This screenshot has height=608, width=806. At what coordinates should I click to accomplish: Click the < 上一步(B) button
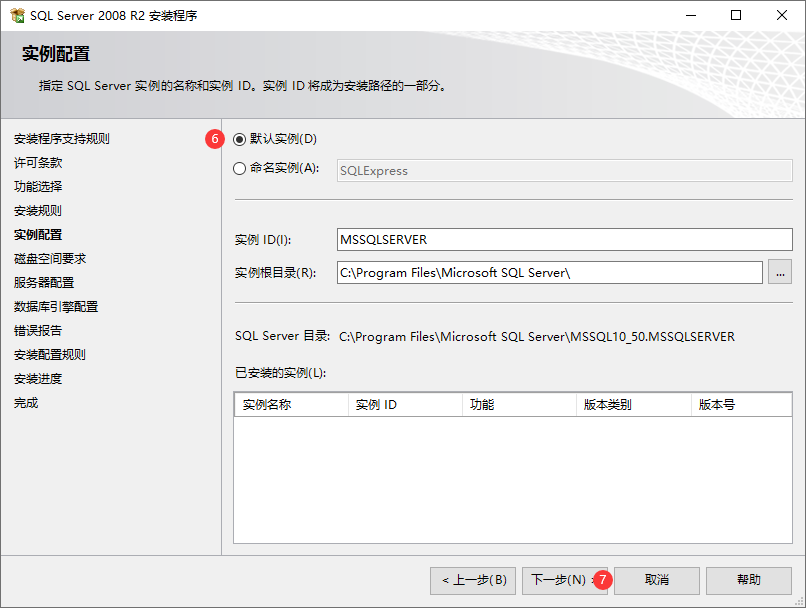pos(473,581)
